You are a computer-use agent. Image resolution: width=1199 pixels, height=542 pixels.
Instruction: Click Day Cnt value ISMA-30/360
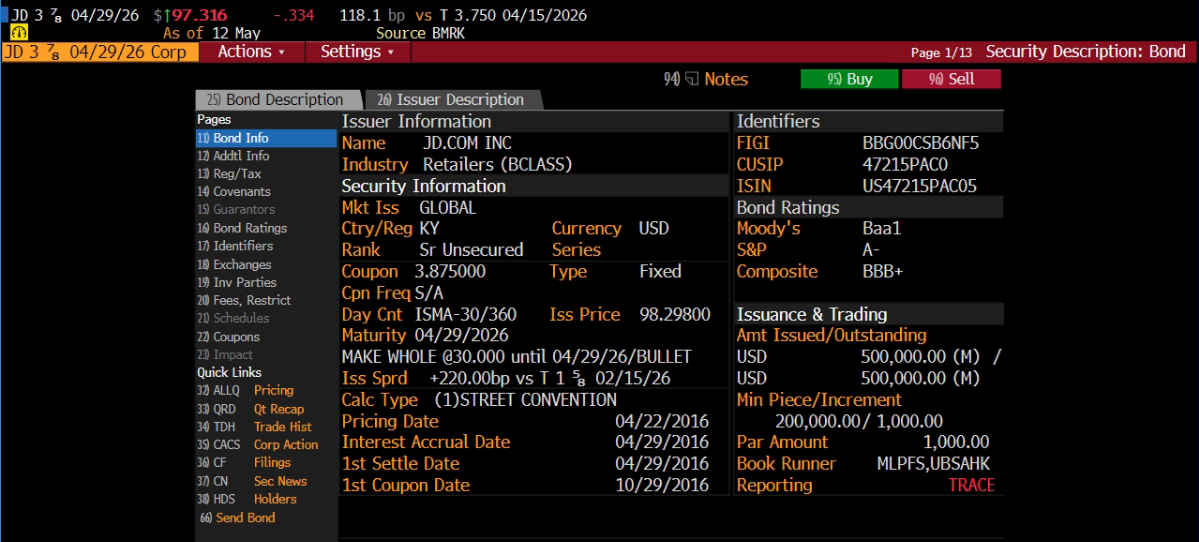pos(466,314)
